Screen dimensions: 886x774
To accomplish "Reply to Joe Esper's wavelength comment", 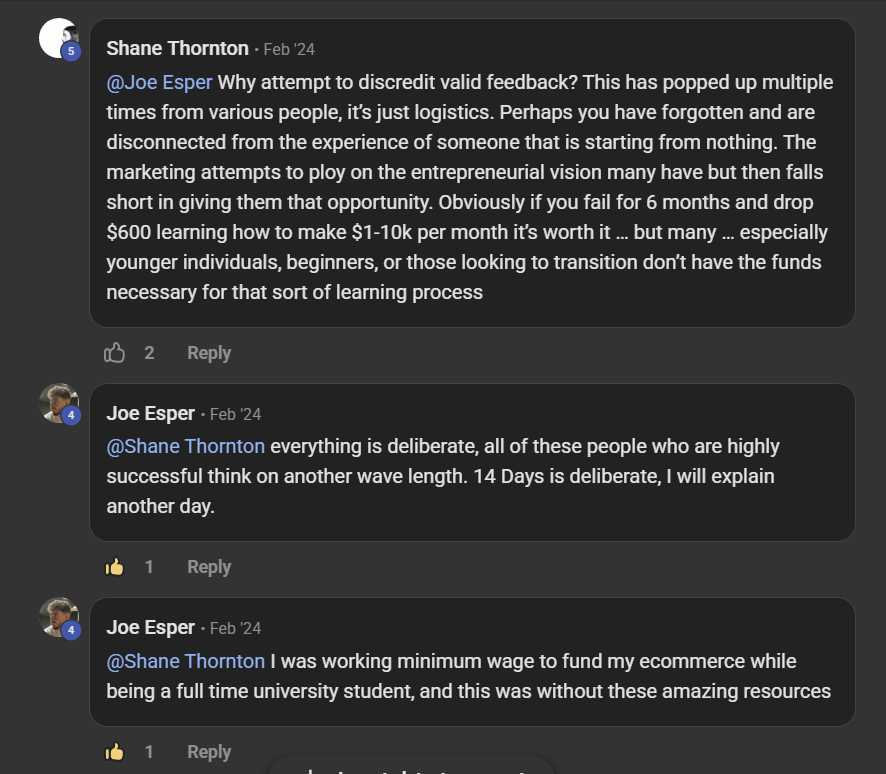I will tap(208, 566).
